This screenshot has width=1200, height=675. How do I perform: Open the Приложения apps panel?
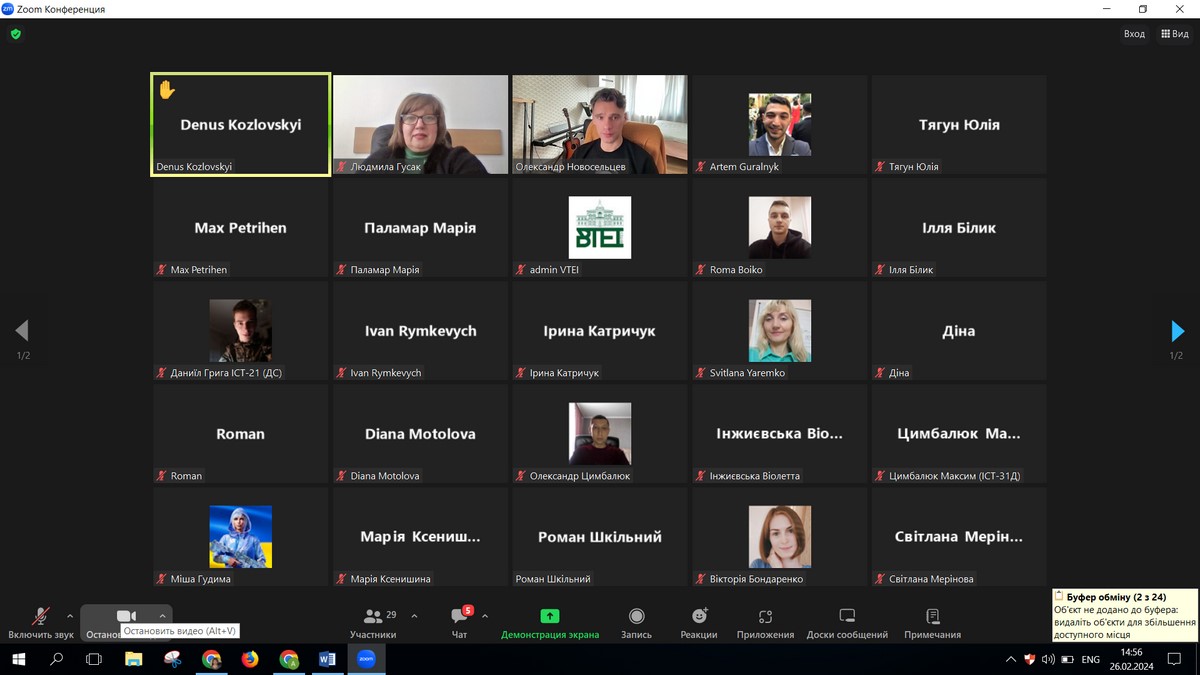click(x=765, y=622)
